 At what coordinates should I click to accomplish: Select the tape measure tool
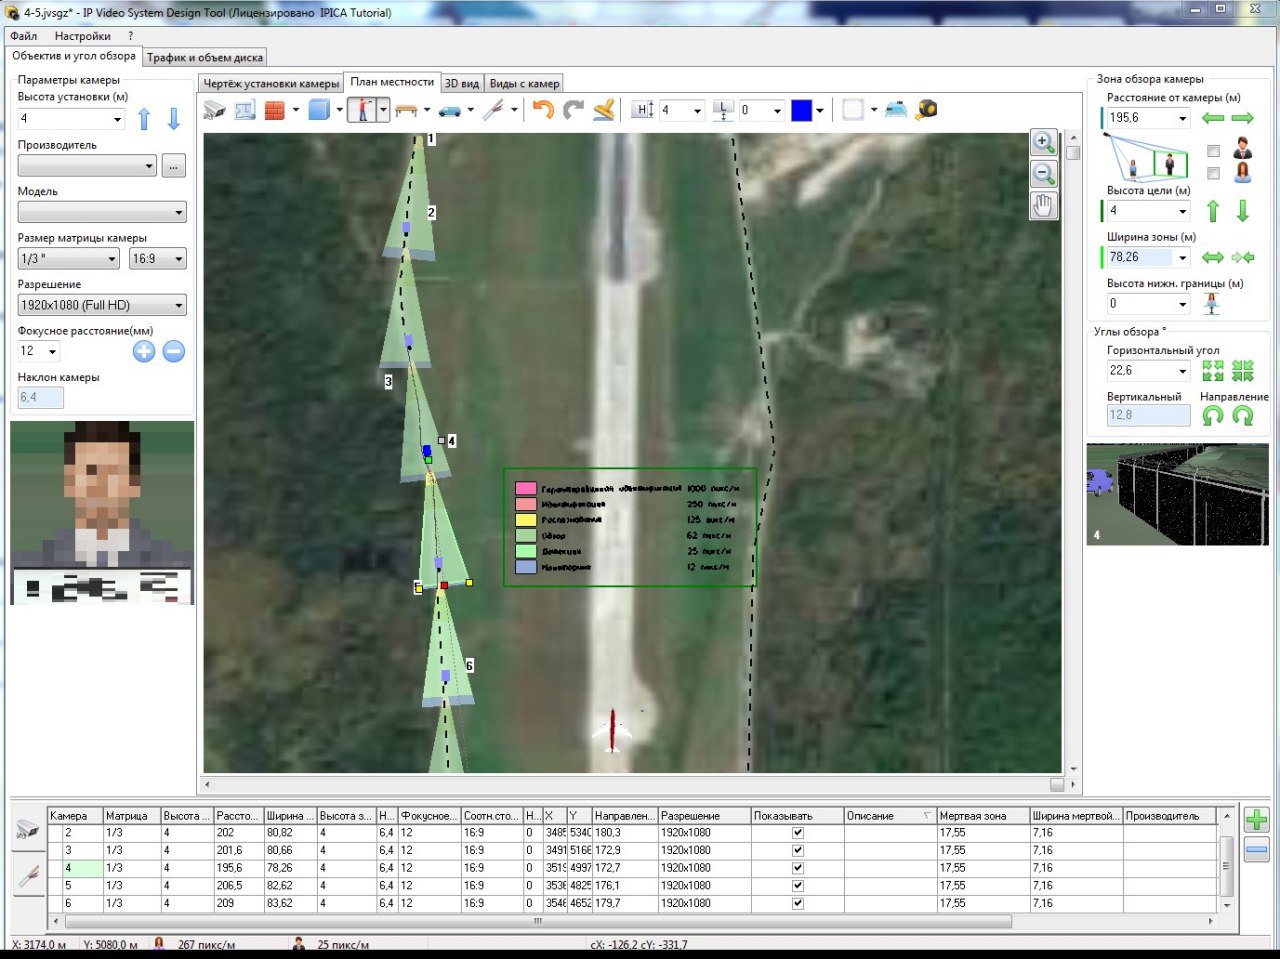click(927, 110)
